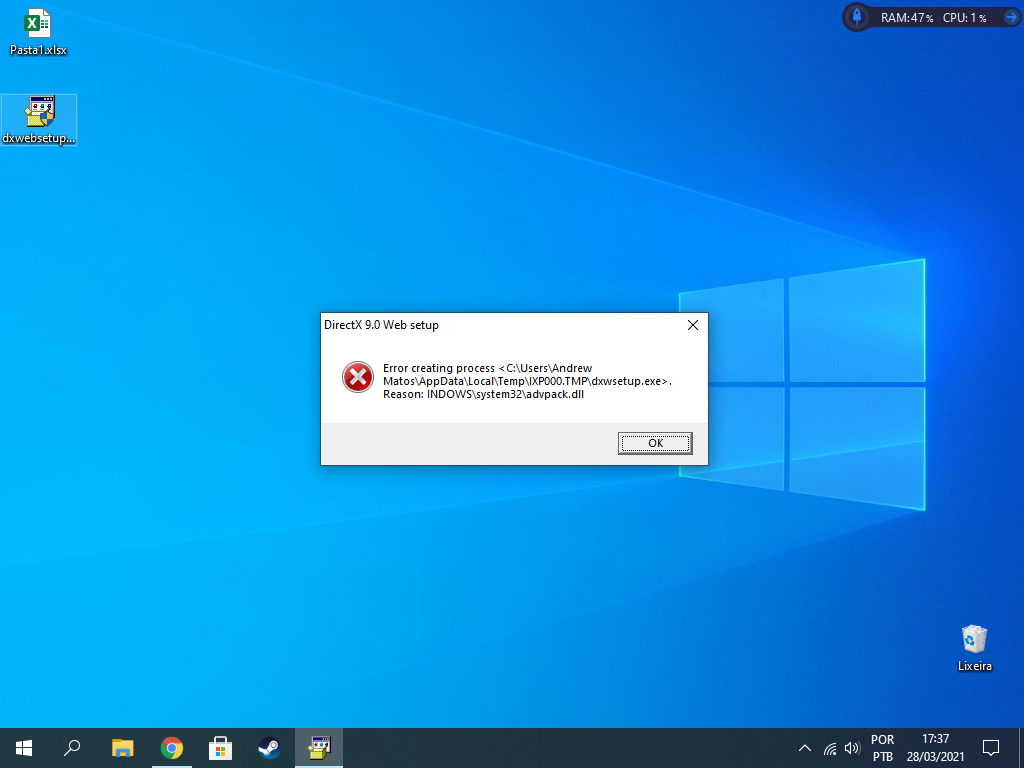Image resolution: width=1024 pixels, height=768 pixels.
Task: Select the Pasta1.xlsx desktop file
Action: tap(38, 32)
